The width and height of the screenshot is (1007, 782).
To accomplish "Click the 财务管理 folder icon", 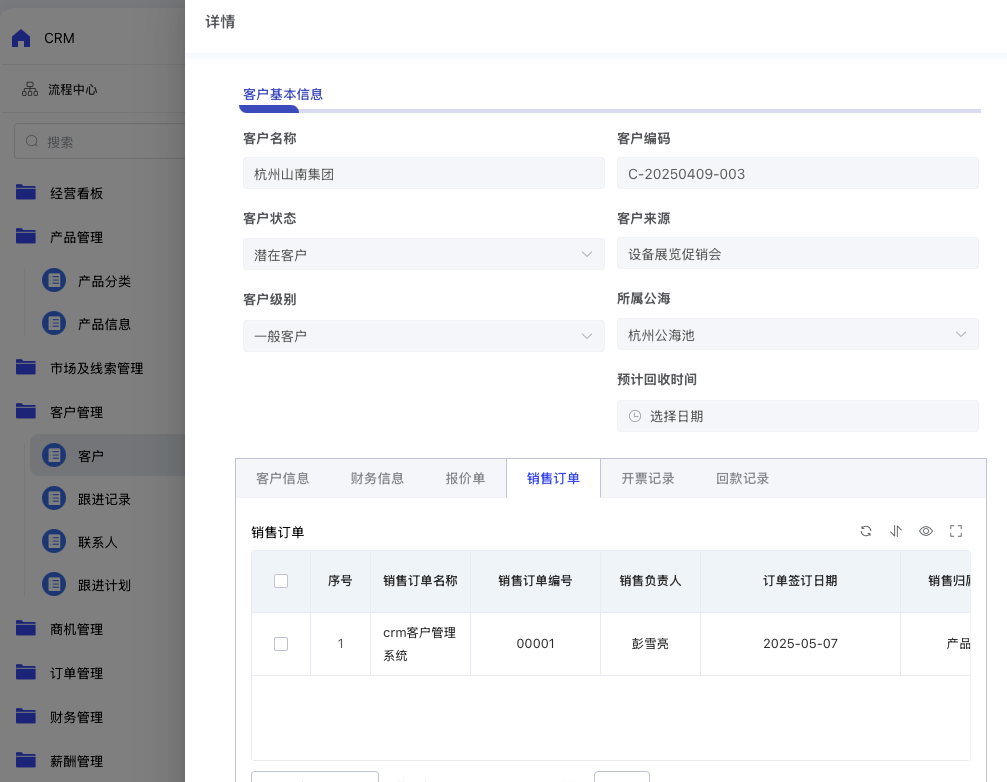I will pyautogui.click(x=26, y=716).
